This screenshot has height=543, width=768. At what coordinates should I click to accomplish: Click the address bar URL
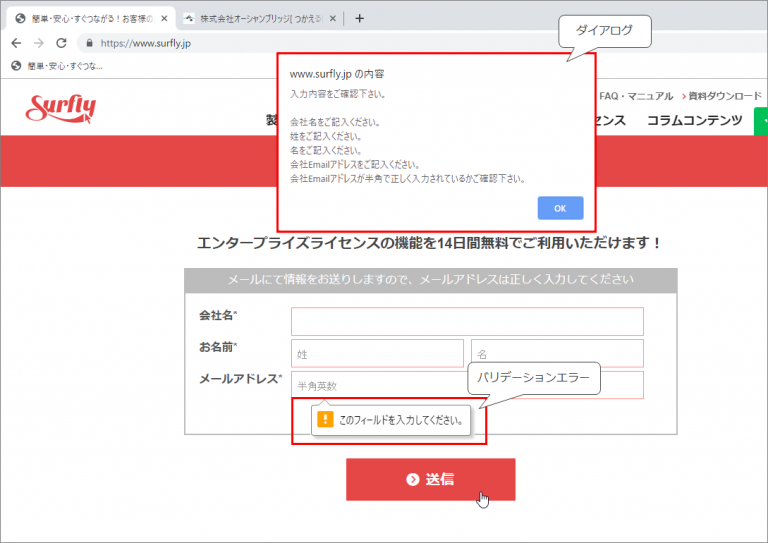coord(146,43)
